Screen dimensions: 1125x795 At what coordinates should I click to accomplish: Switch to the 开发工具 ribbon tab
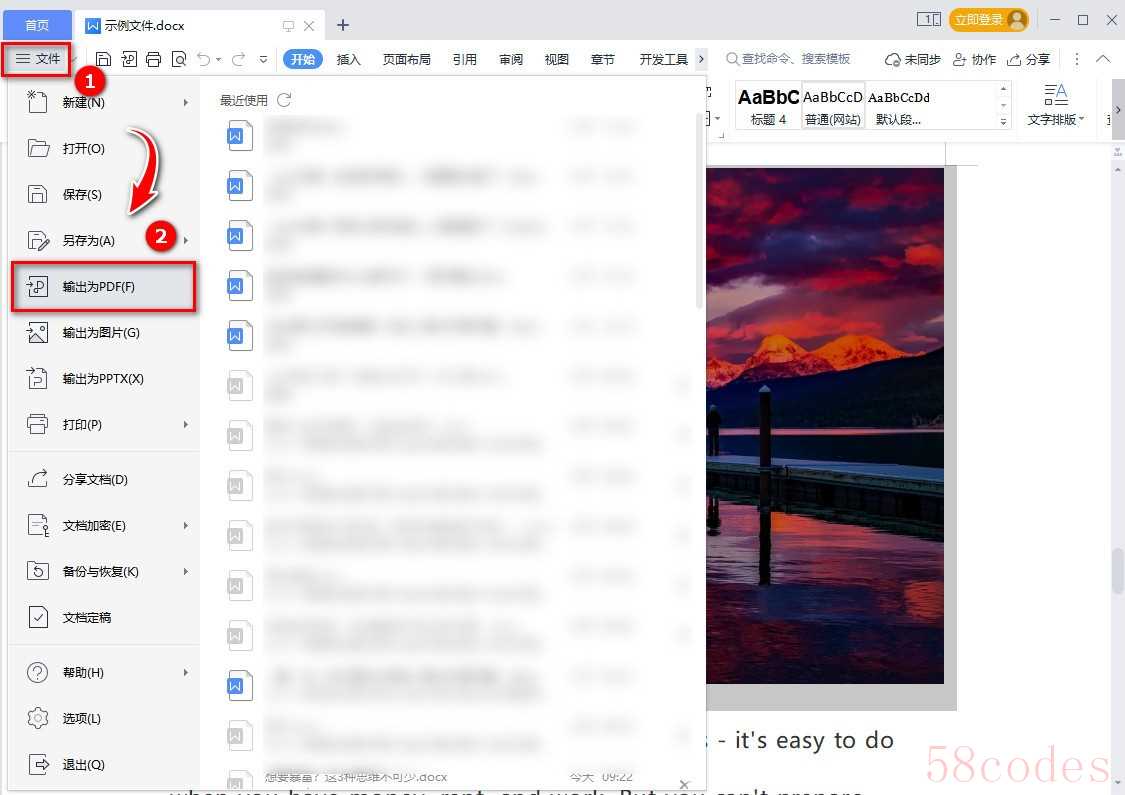663,59
